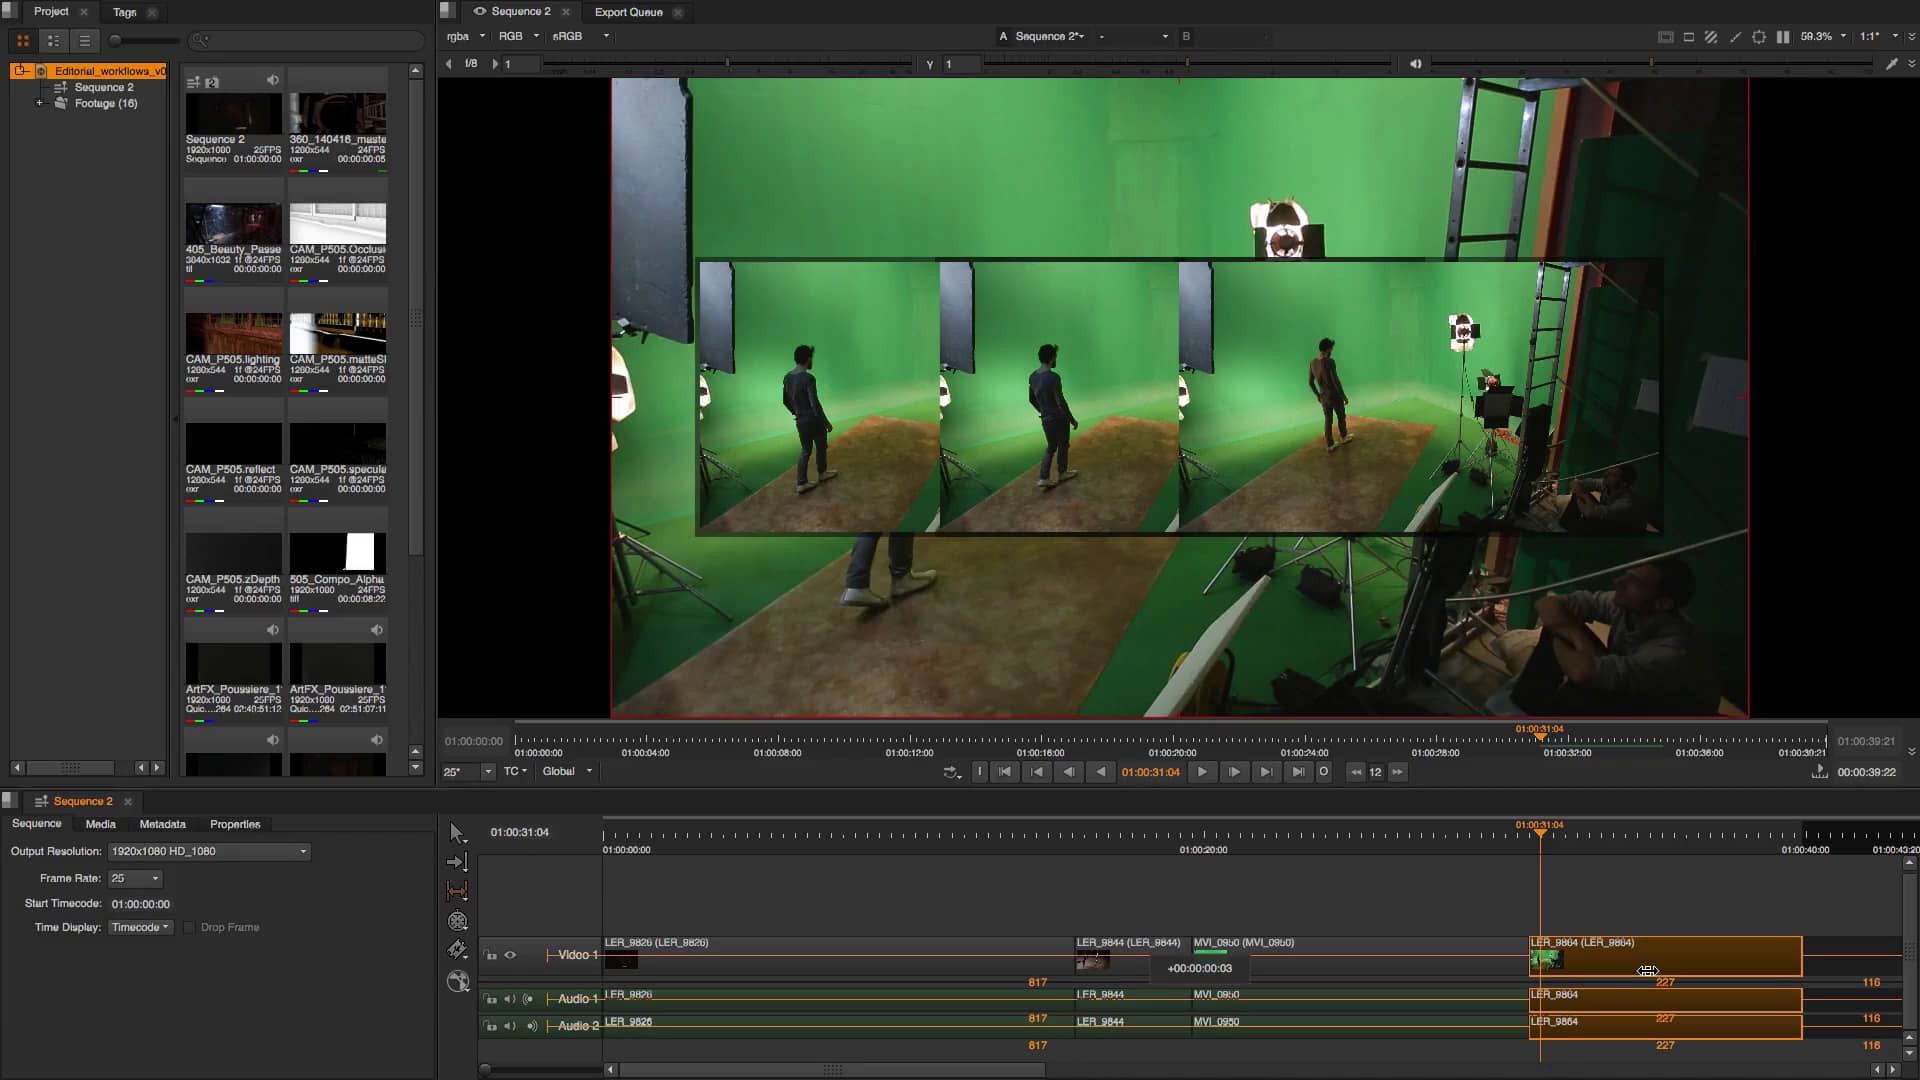Select the Retime clip tool
1920x1080 pixels.
(457, 920)
